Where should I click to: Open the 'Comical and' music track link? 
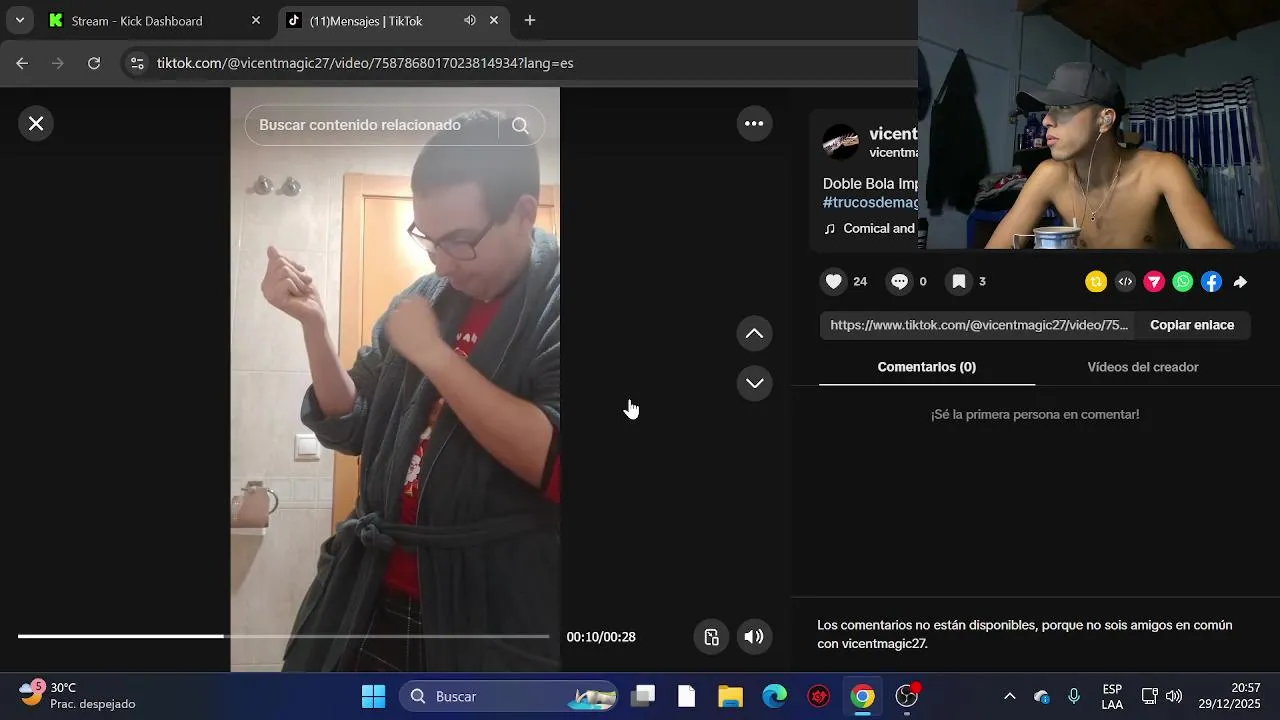tap(870, 228)
